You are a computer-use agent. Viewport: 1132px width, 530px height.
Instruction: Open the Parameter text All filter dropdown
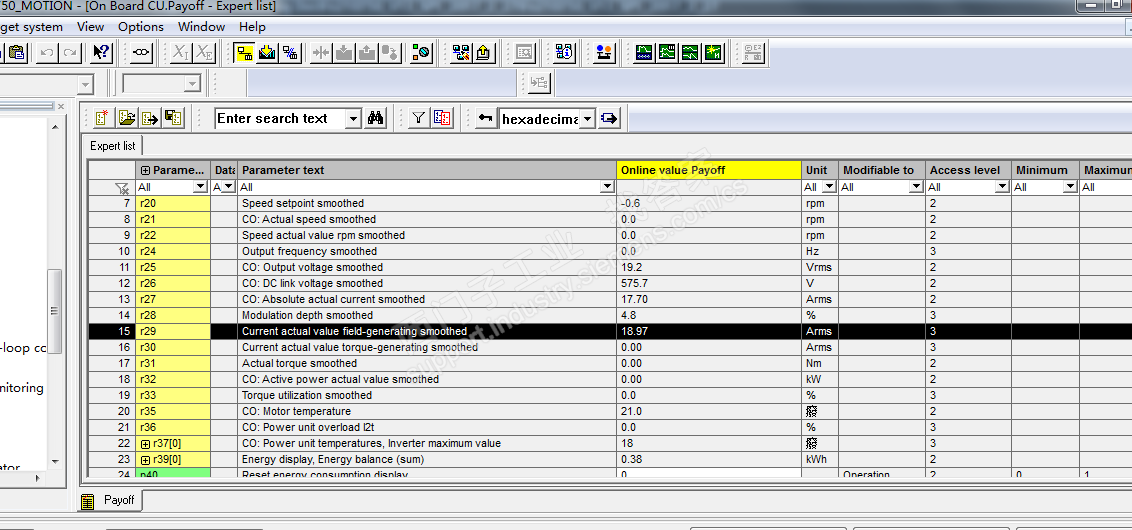coord(607,187)
